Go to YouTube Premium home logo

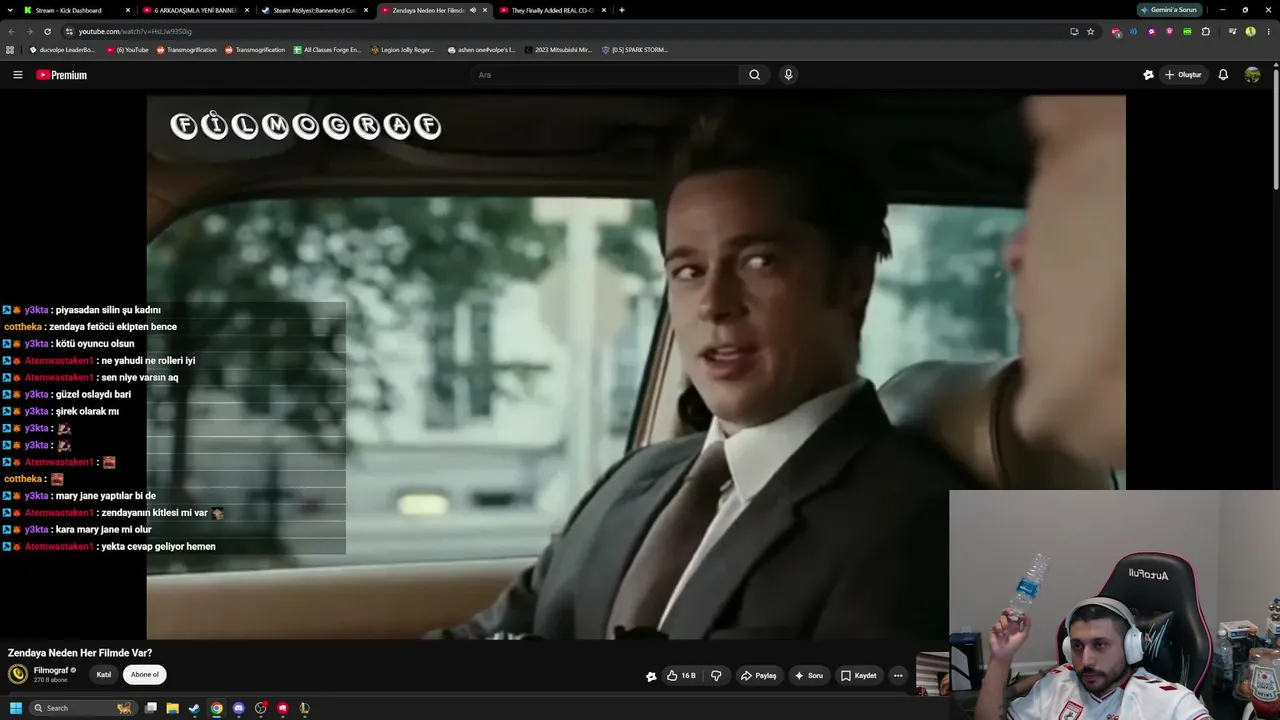62,75
